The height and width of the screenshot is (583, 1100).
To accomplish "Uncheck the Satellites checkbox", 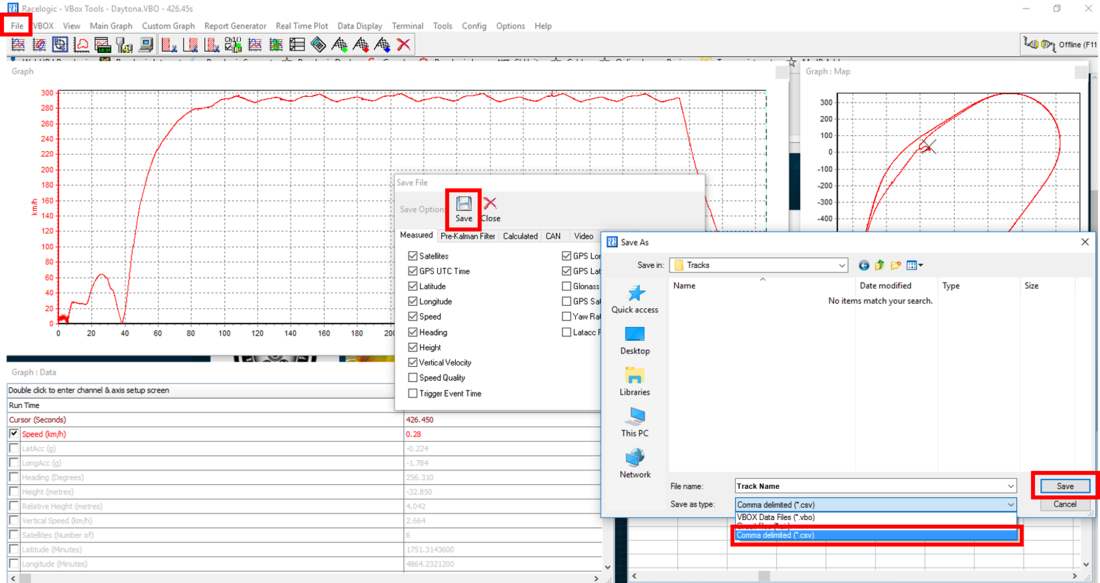I will tap(412, 256).
